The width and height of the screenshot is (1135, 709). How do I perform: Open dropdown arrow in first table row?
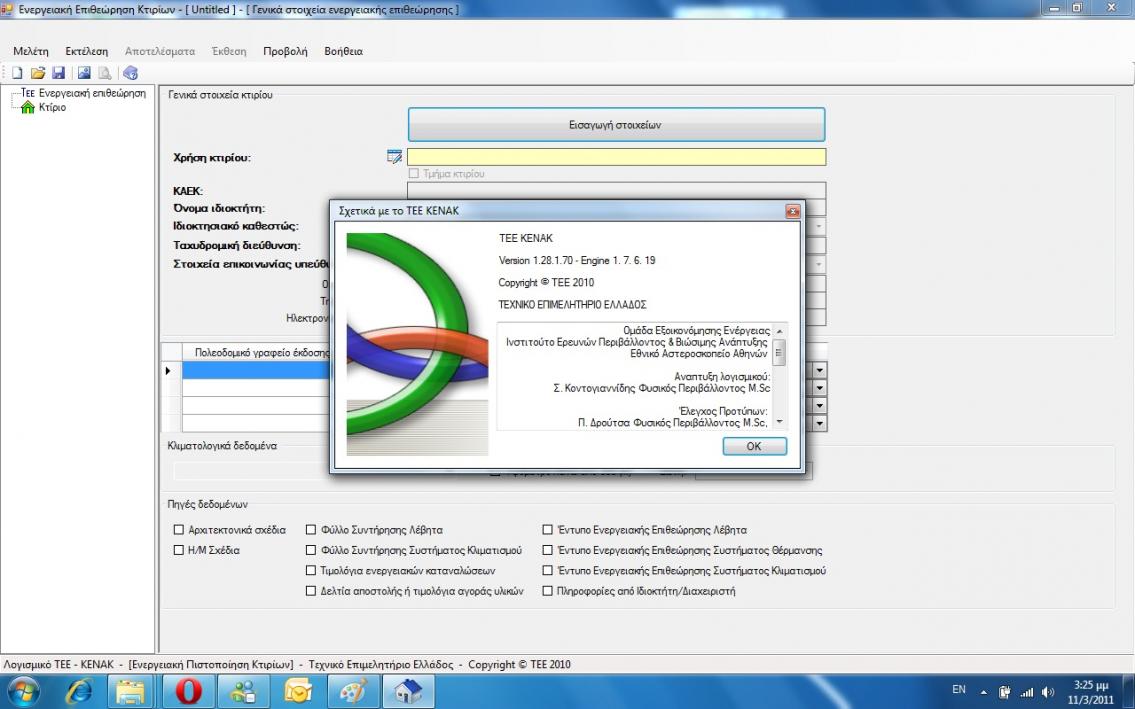coord(819,370)
